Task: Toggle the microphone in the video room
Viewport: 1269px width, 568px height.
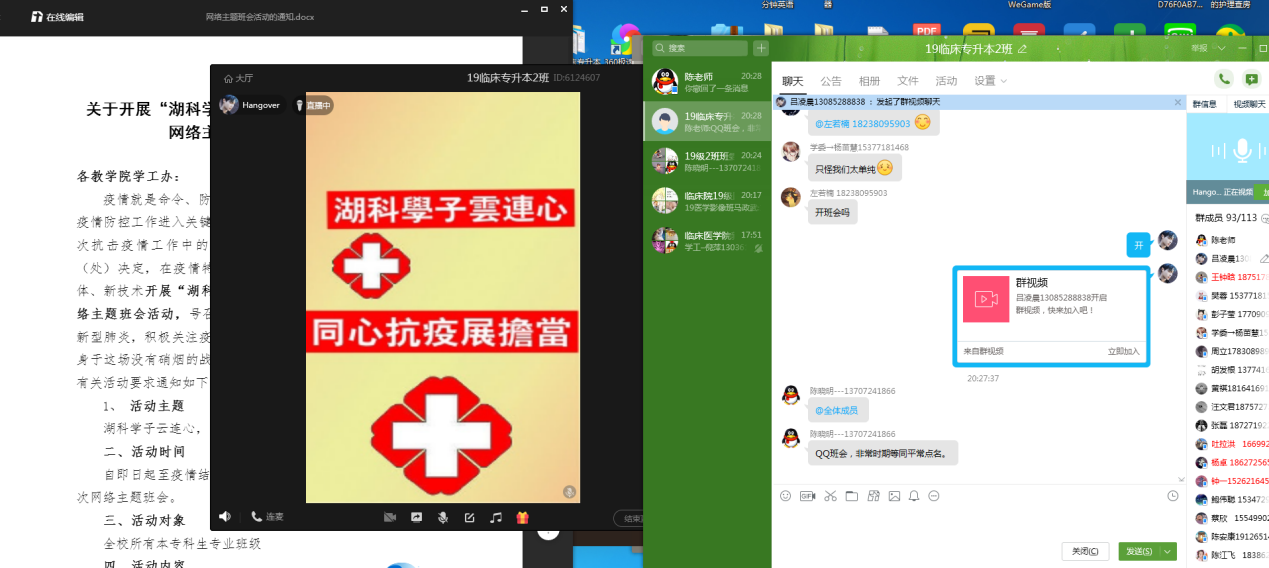Action: (x=442, y=518)
